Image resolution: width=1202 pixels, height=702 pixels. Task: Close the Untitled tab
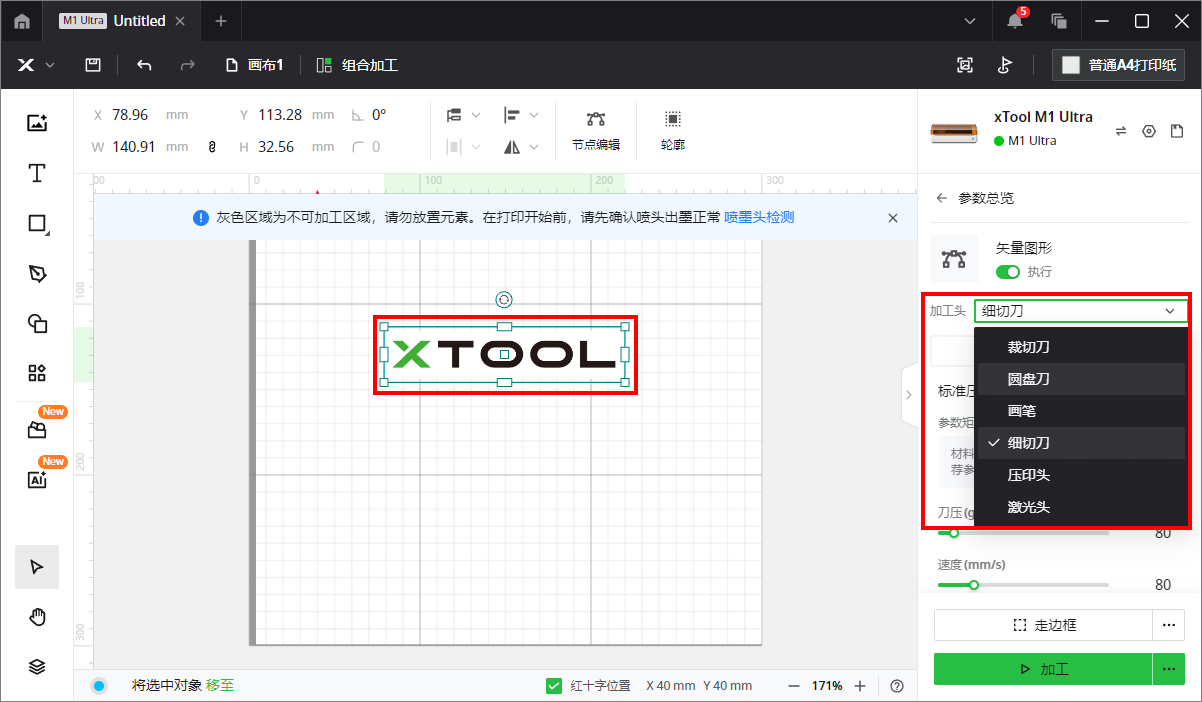point(180,21)
